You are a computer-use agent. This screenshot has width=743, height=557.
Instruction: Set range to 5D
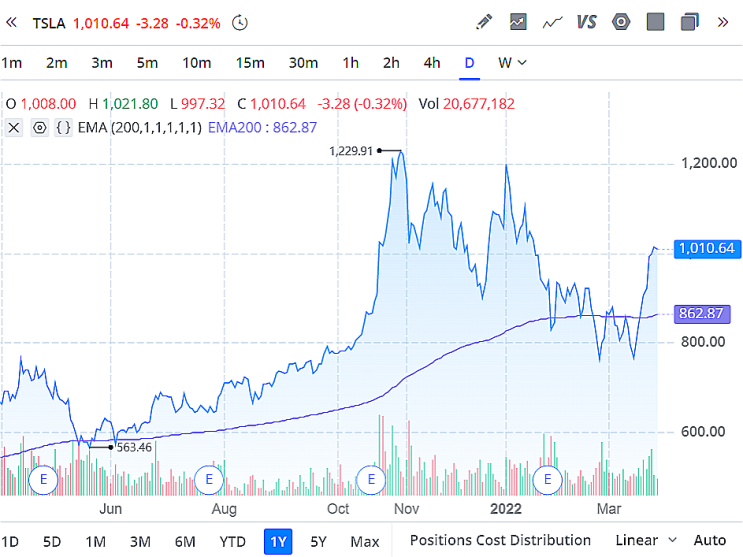(x=52, y=541)
